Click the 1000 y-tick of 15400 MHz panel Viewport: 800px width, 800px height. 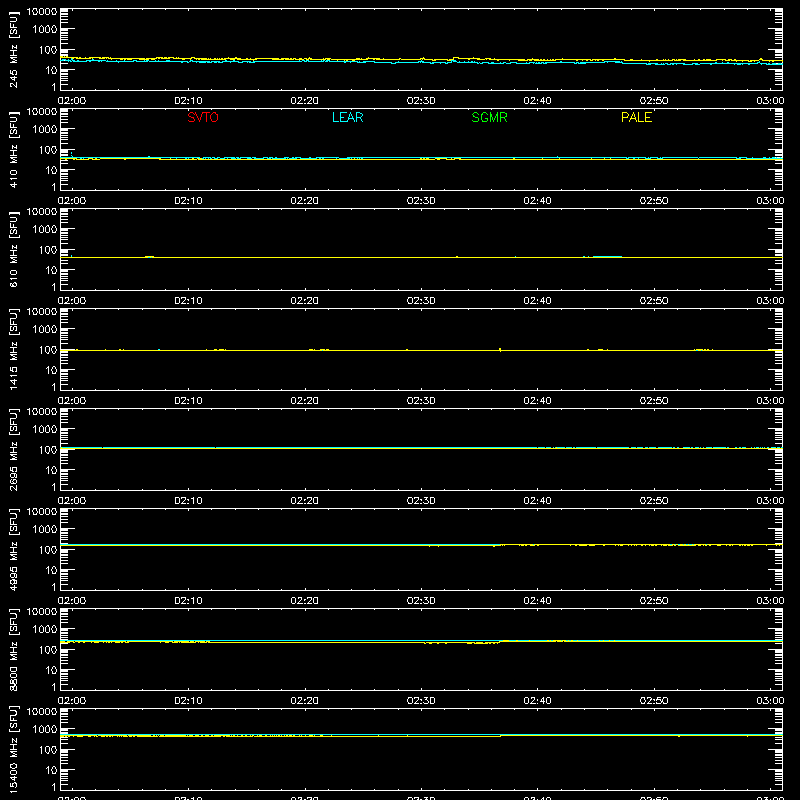pyautogui.click(x=45, y=730)
